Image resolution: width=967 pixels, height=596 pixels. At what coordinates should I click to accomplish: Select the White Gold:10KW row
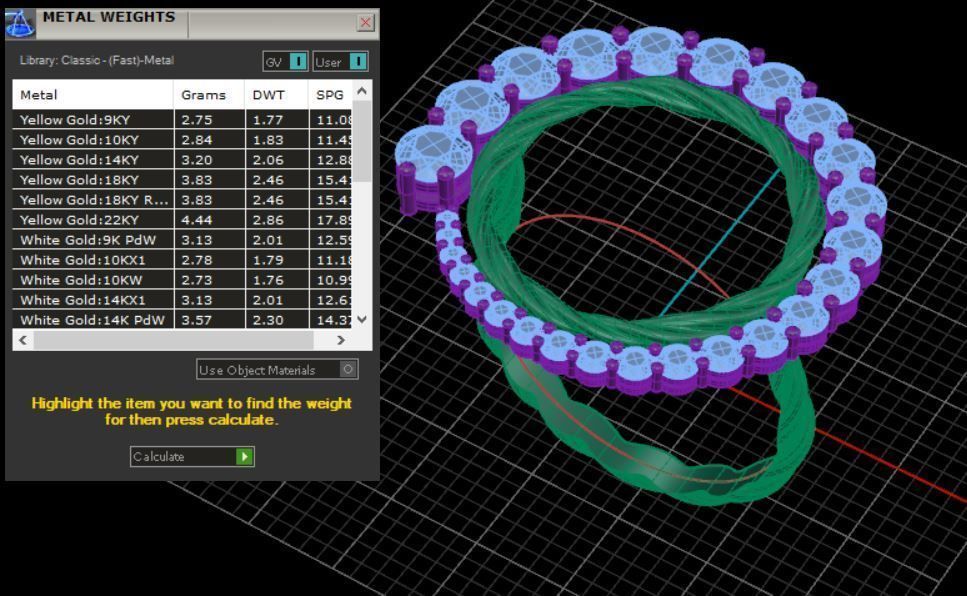click(x=183, y=280)
